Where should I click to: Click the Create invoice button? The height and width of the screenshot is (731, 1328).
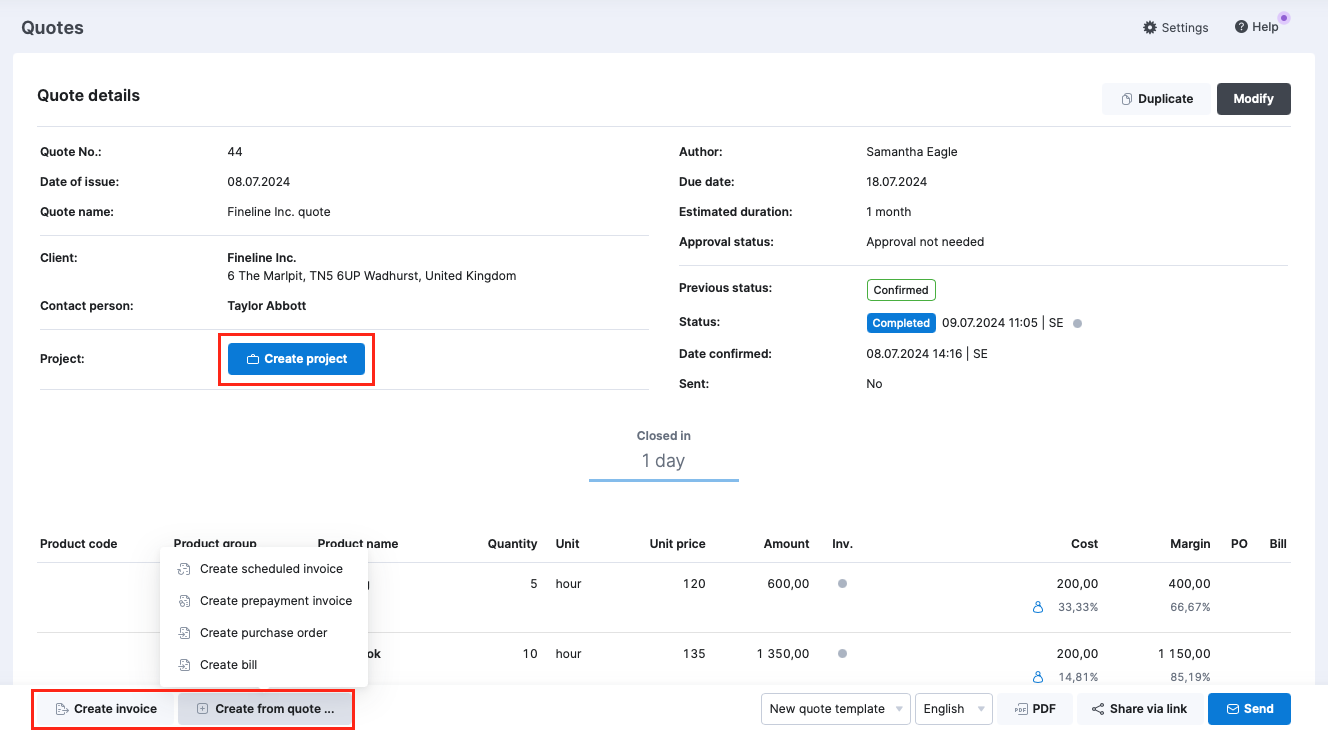pyautogui.click(x=105, y=709)
